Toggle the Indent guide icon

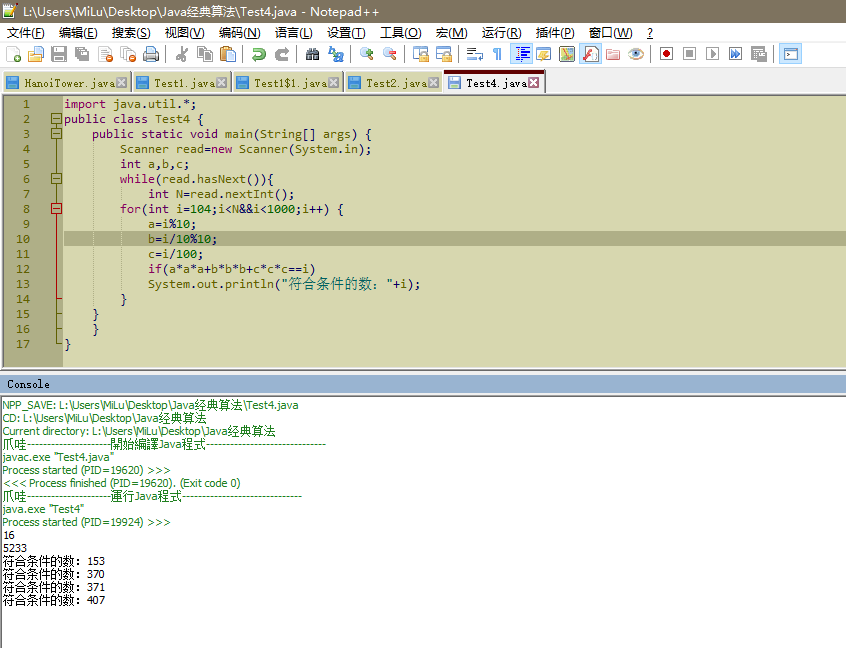[x=521, y=54]
